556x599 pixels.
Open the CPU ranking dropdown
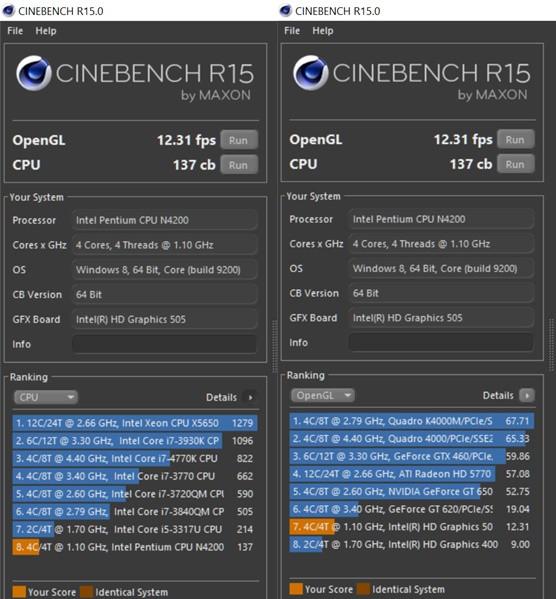[x=46, y=397]
